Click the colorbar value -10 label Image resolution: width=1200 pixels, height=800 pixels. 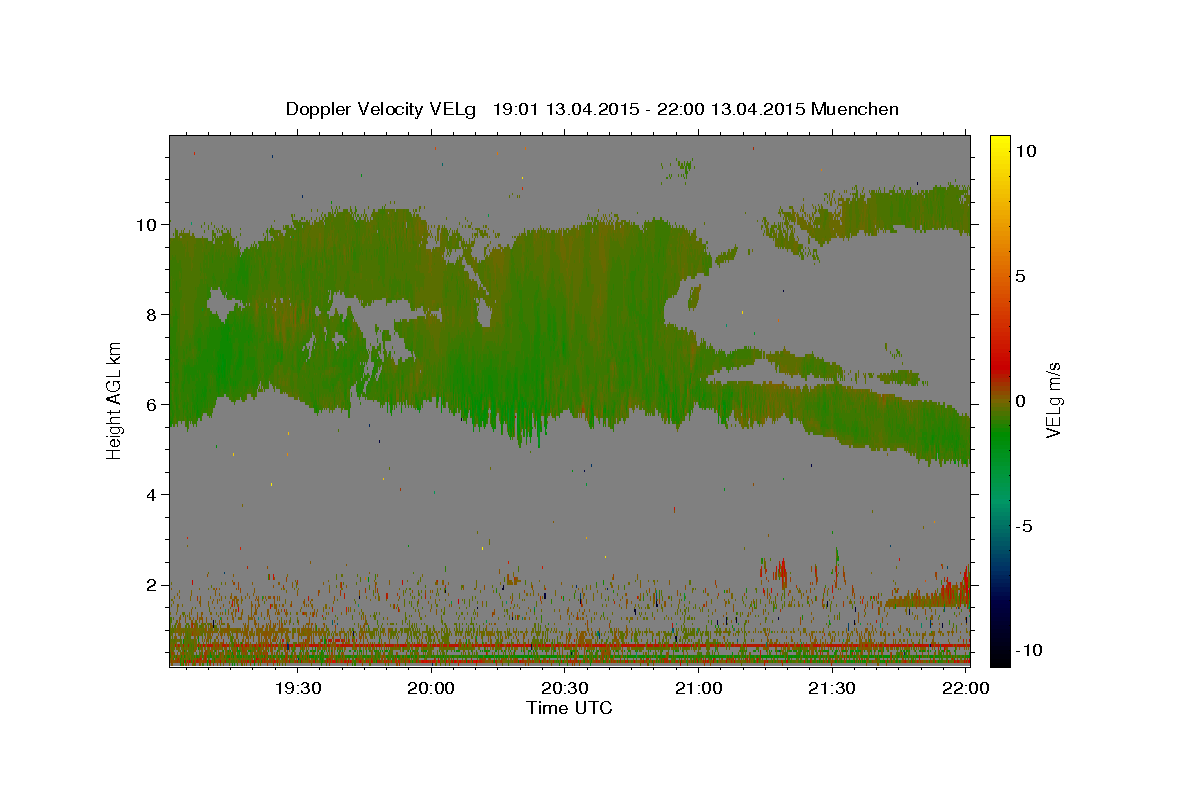tap(1029, 651)
